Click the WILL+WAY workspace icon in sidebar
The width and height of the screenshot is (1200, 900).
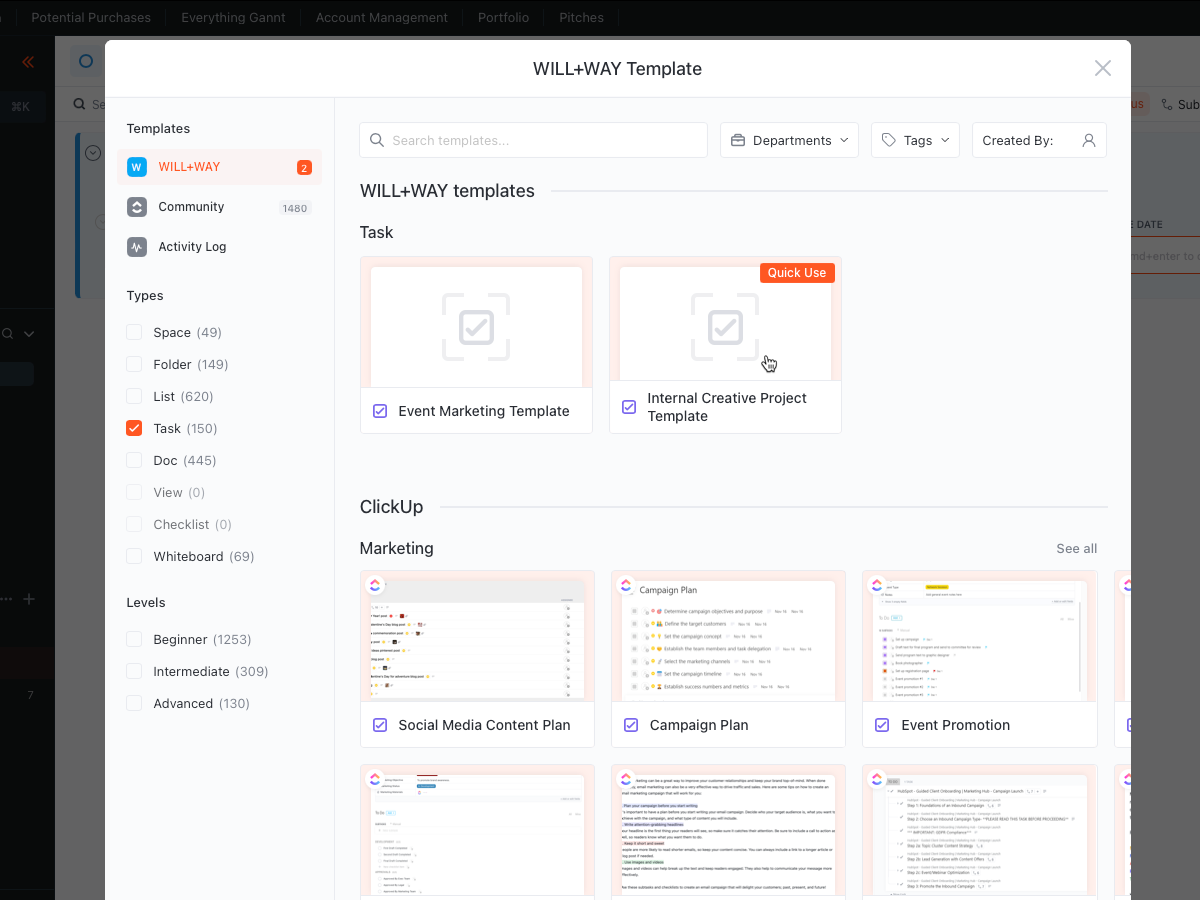tap(137, 167)
